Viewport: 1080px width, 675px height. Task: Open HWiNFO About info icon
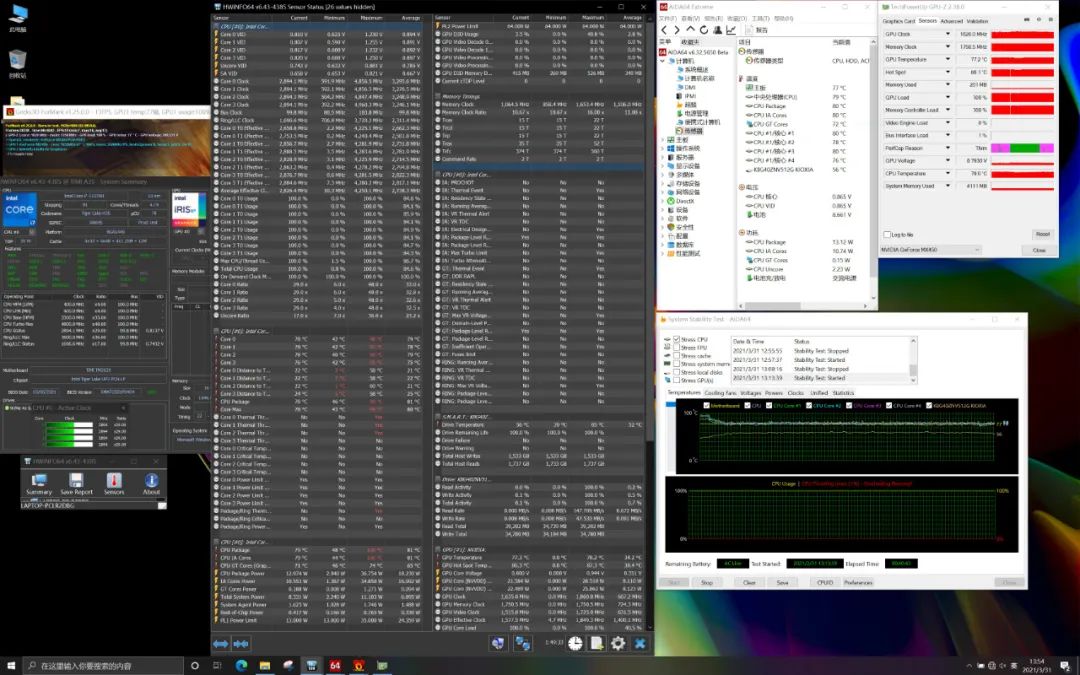pos(151,482)
